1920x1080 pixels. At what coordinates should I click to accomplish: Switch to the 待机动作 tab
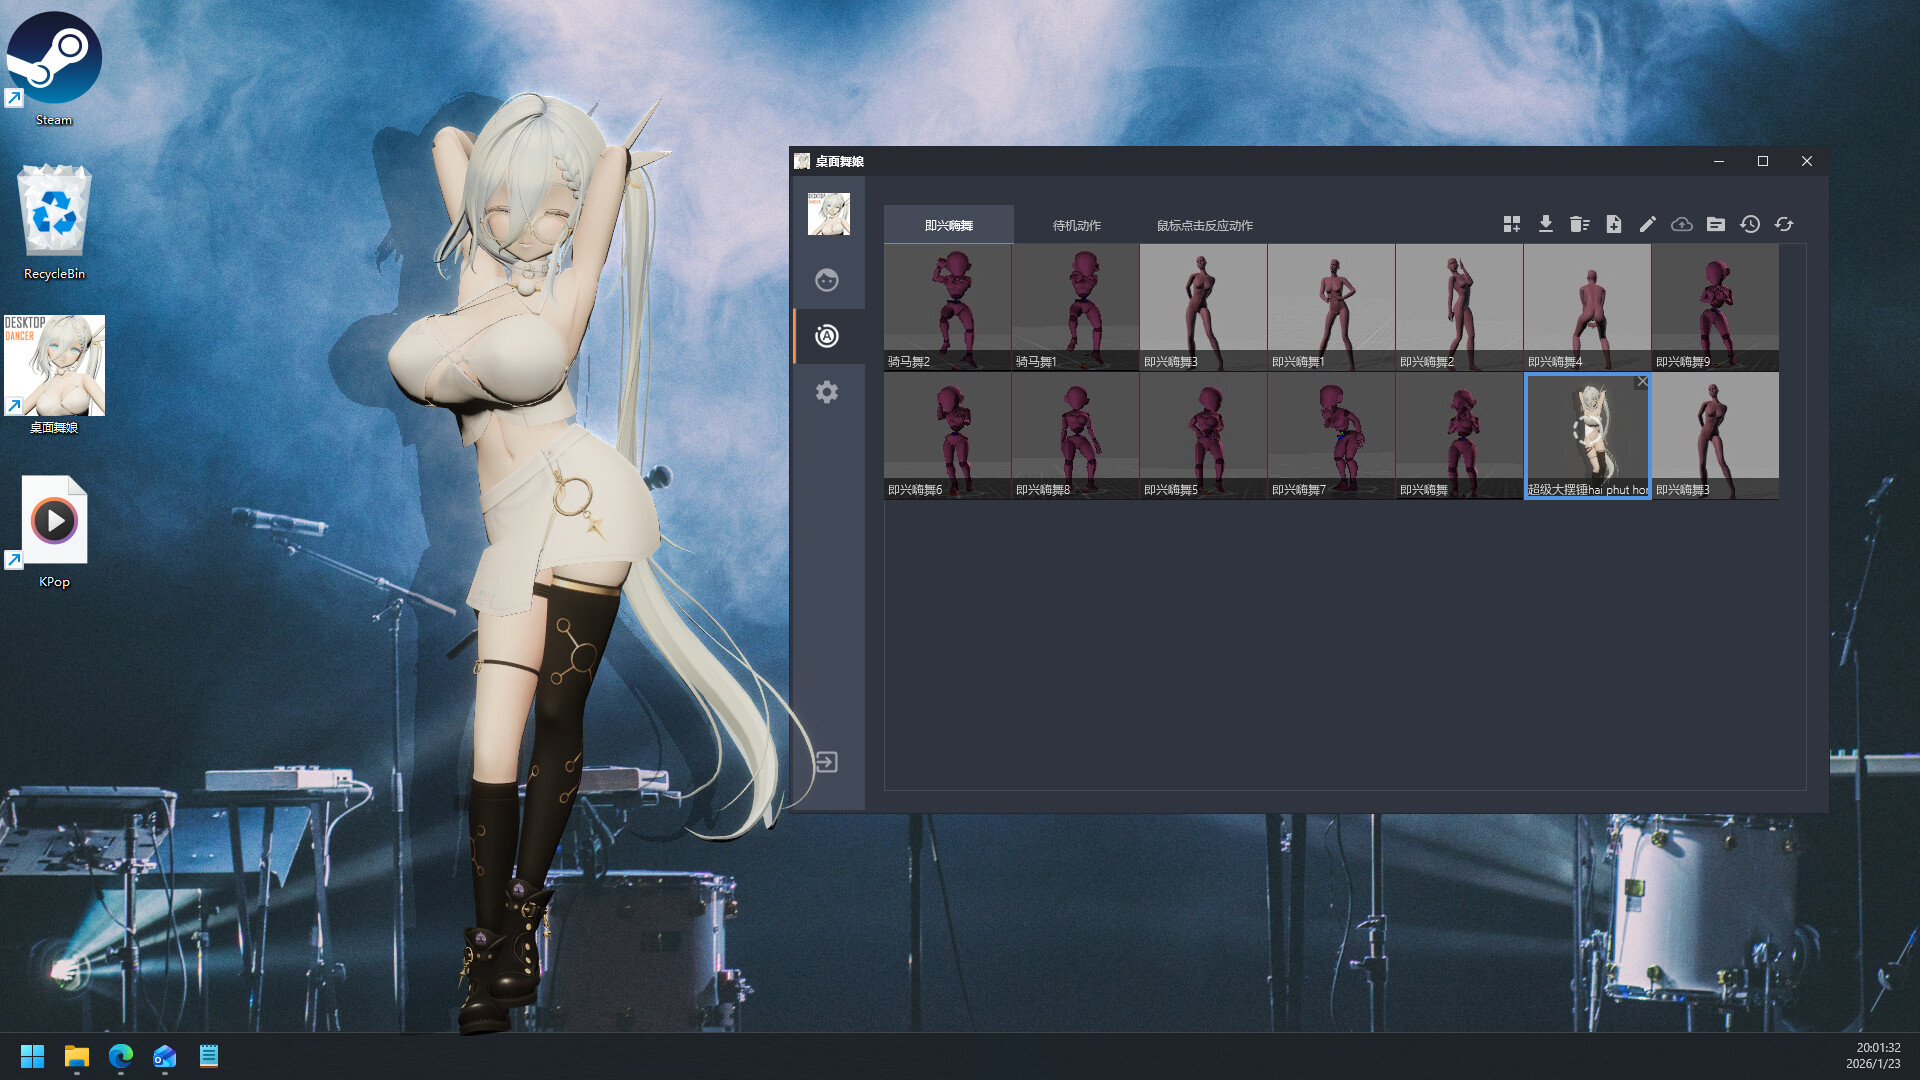pyautogui.click(x=1076, y=225)
